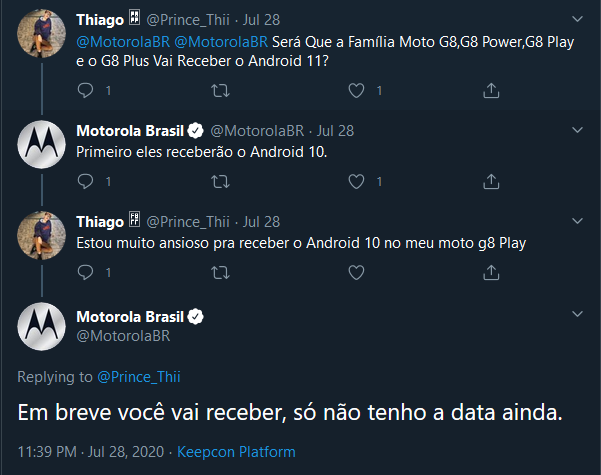Retweet Motorola's Android 10 reply tweet
Image resolution: width=601 pixels, height=475 pixels.
point(220,181)
